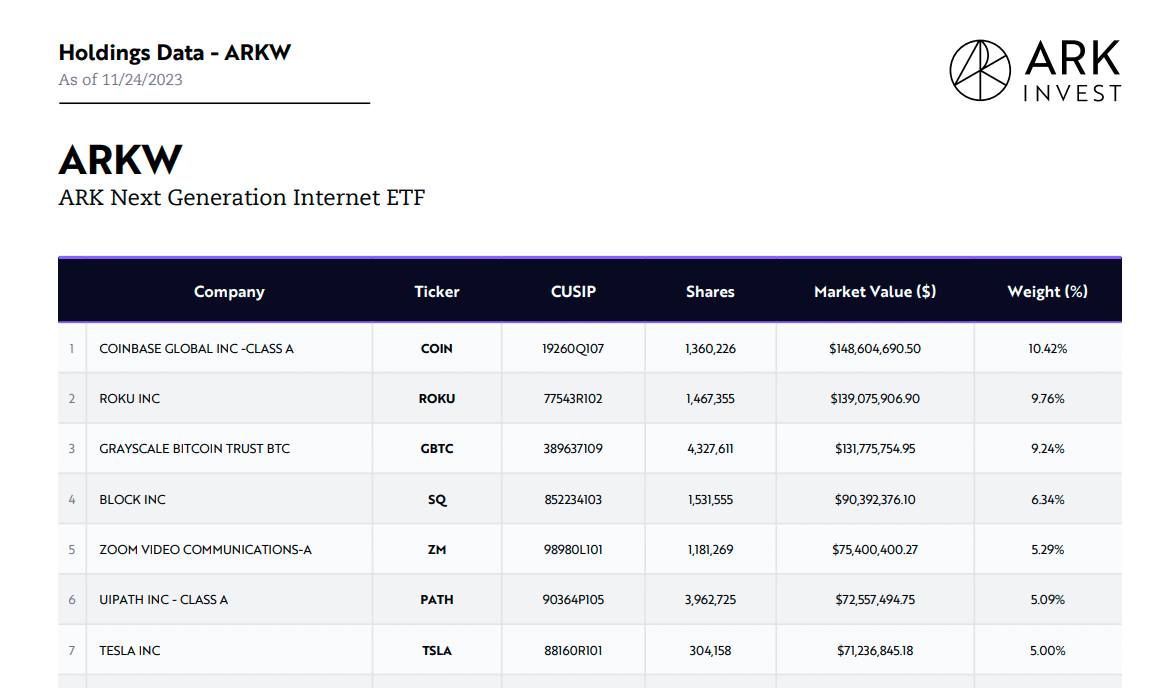Click row number 4 beside BLOCK INC
The image size is (1174, 688).
(72, 499)
